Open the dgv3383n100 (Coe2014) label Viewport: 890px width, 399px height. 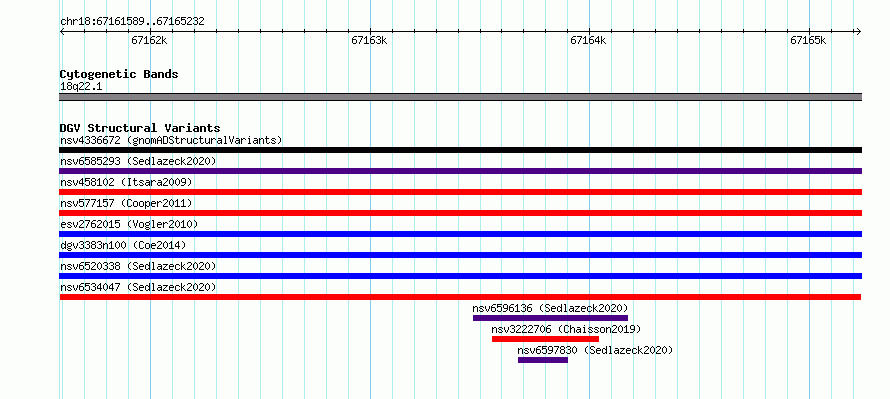tap(123, 245)
